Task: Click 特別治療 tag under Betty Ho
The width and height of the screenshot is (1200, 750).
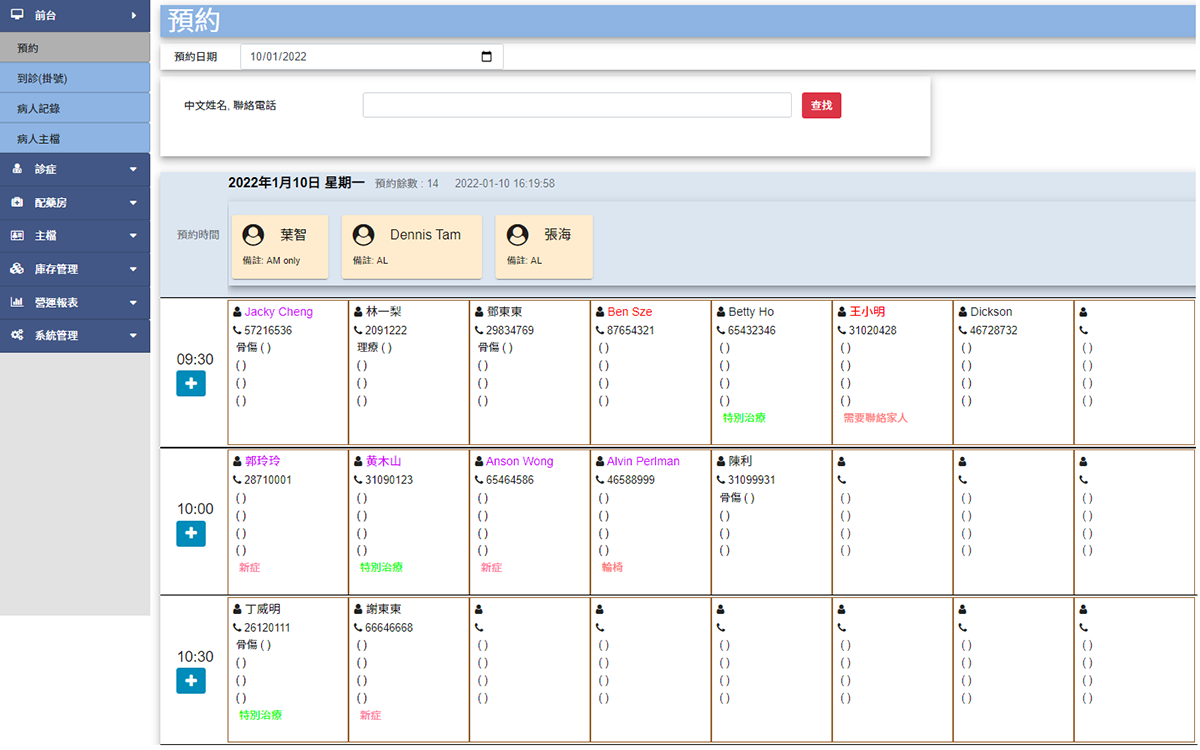Action: (744, 418)
